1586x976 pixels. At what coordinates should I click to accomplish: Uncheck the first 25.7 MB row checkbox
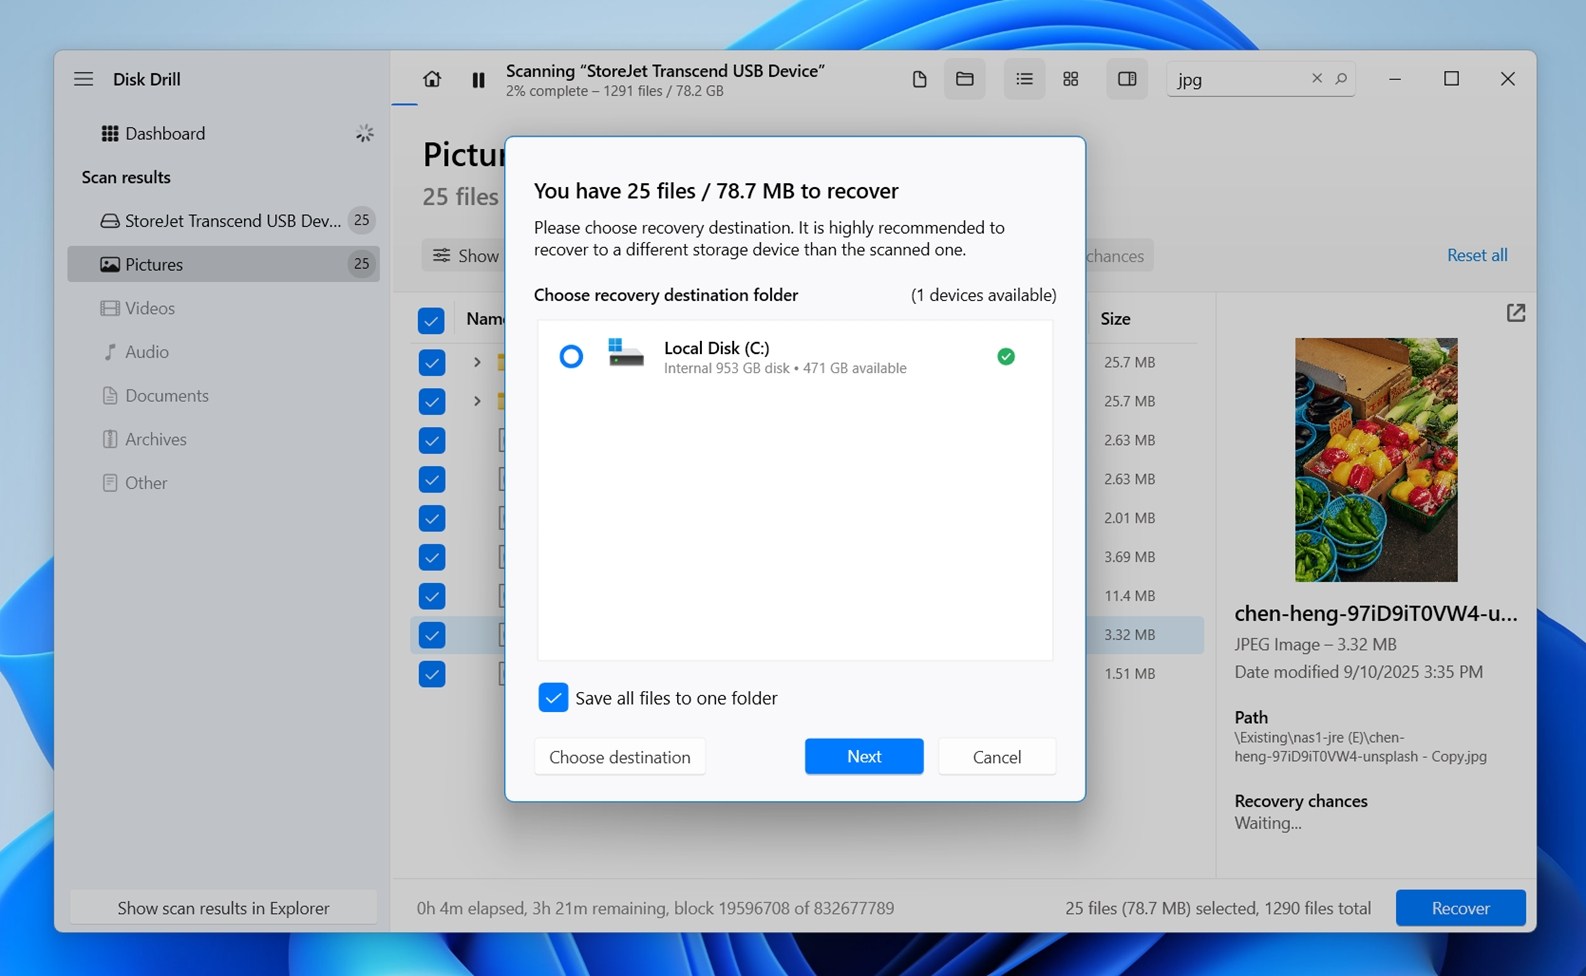[431, 362]
